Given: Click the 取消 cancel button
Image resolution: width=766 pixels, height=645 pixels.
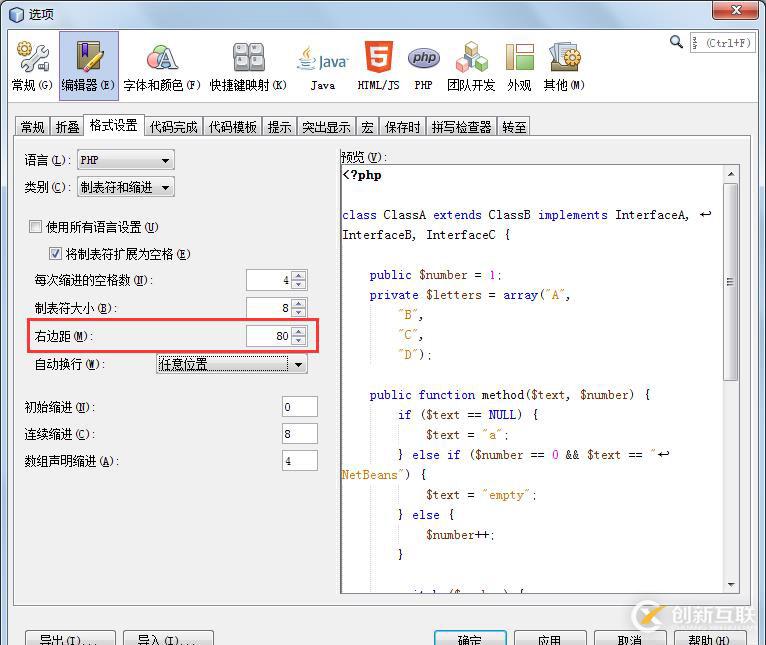Looking at the screenshot, I should point(630,638).
